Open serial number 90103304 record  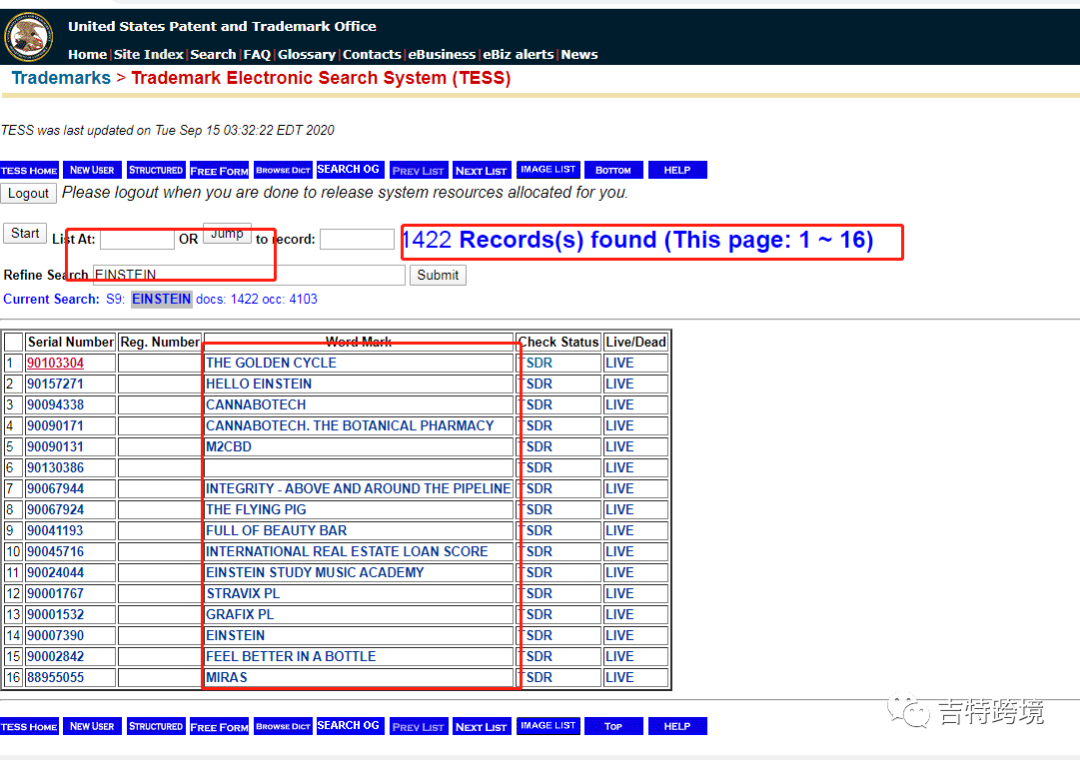tap(55, 363)
